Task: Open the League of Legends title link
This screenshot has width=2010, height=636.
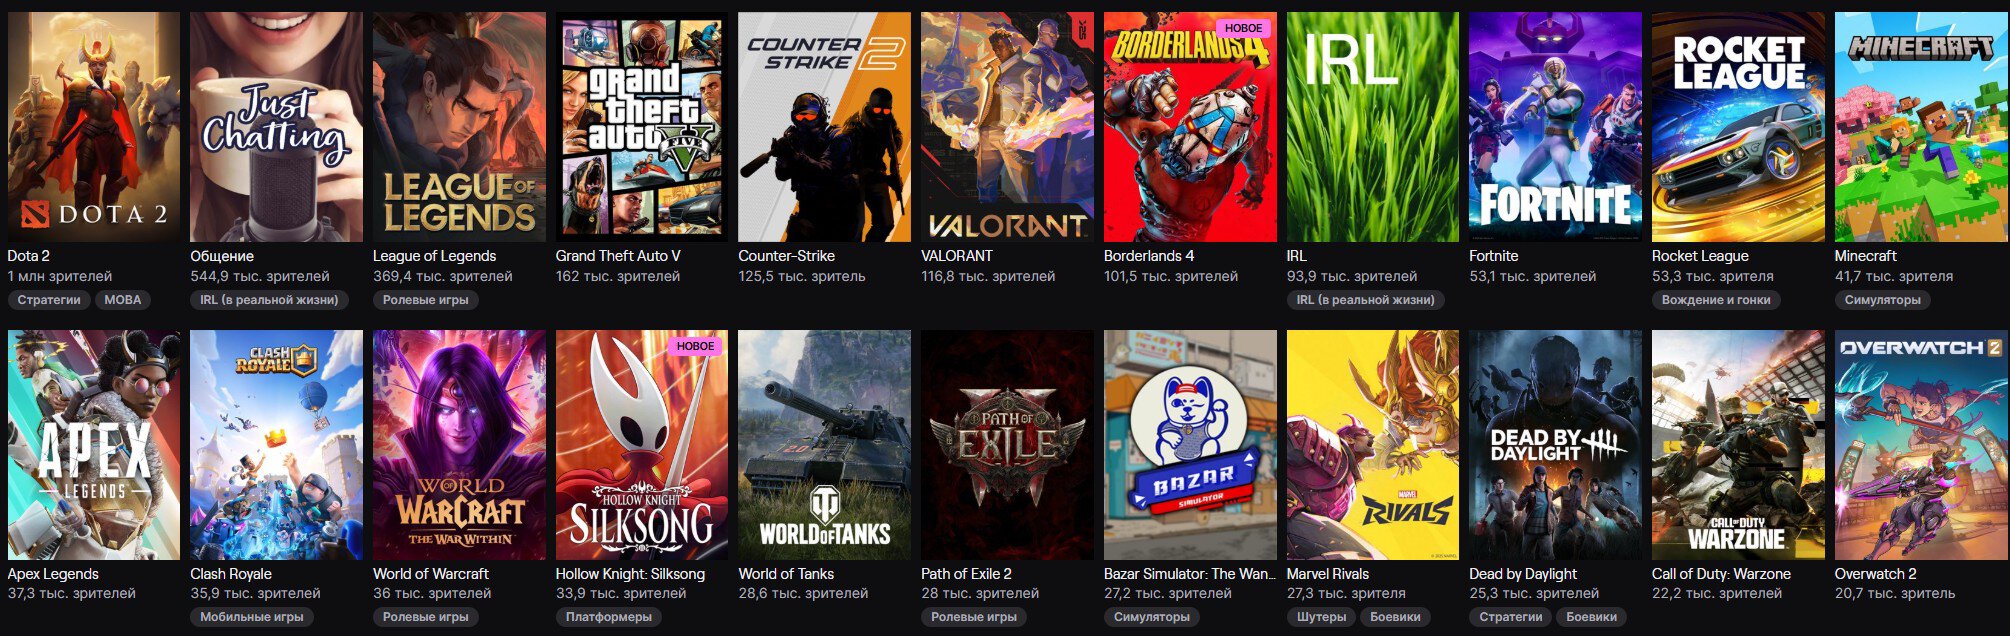Action: pos(434,256)
